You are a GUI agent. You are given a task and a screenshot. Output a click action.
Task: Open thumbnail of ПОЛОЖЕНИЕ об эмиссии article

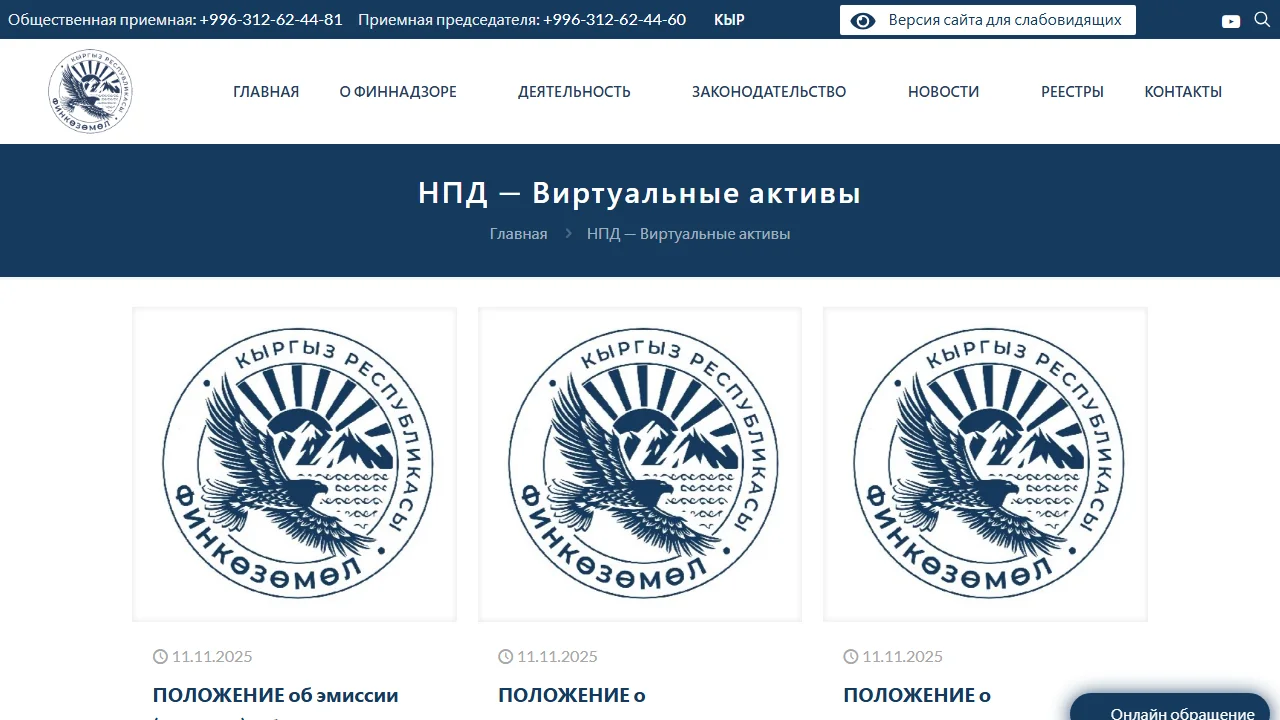click(x=294, y=464)
